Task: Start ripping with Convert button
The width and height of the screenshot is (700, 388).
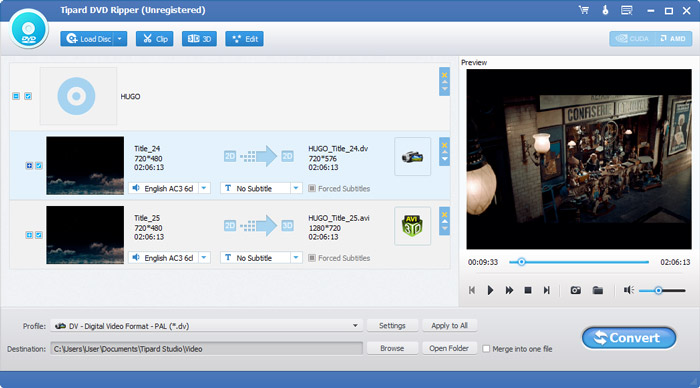Action: pyautogui.click(x=629, y=338)
